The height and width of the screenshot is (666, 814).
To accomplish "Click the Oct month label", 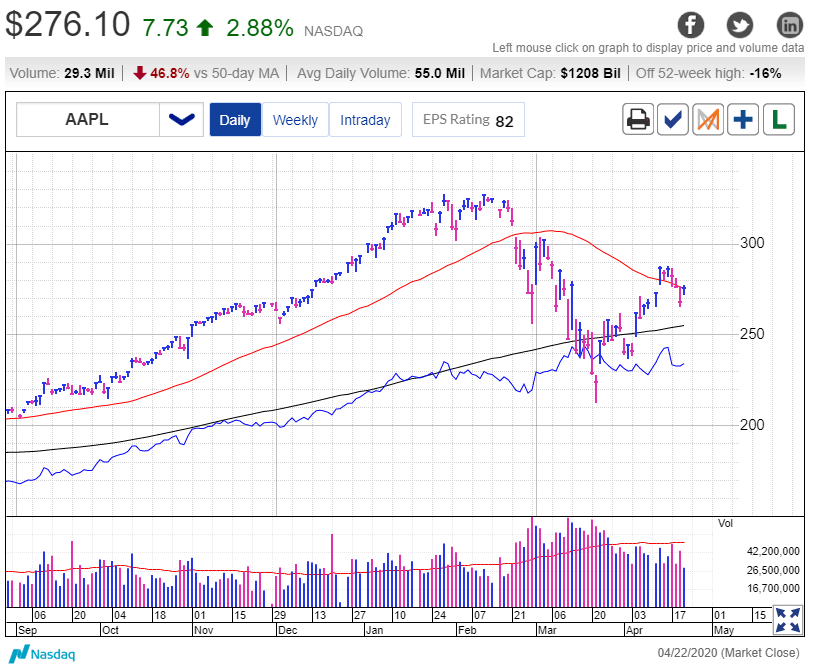I will [111, 630].
